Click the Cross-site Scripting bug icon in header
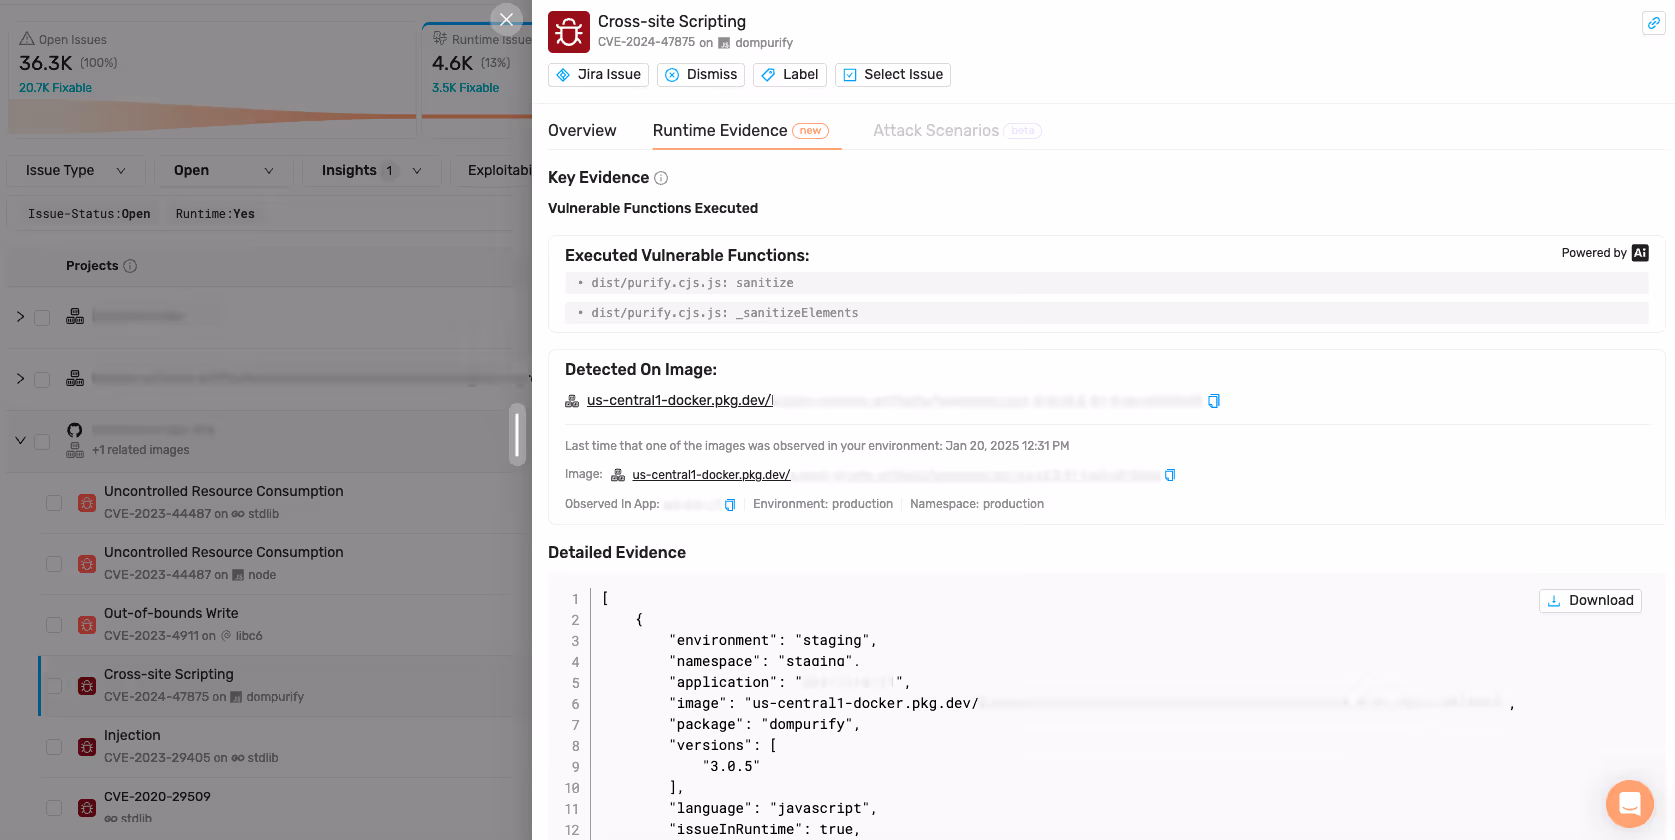Viewport: 1675px width, 840px height. click(x=569, y=32)
